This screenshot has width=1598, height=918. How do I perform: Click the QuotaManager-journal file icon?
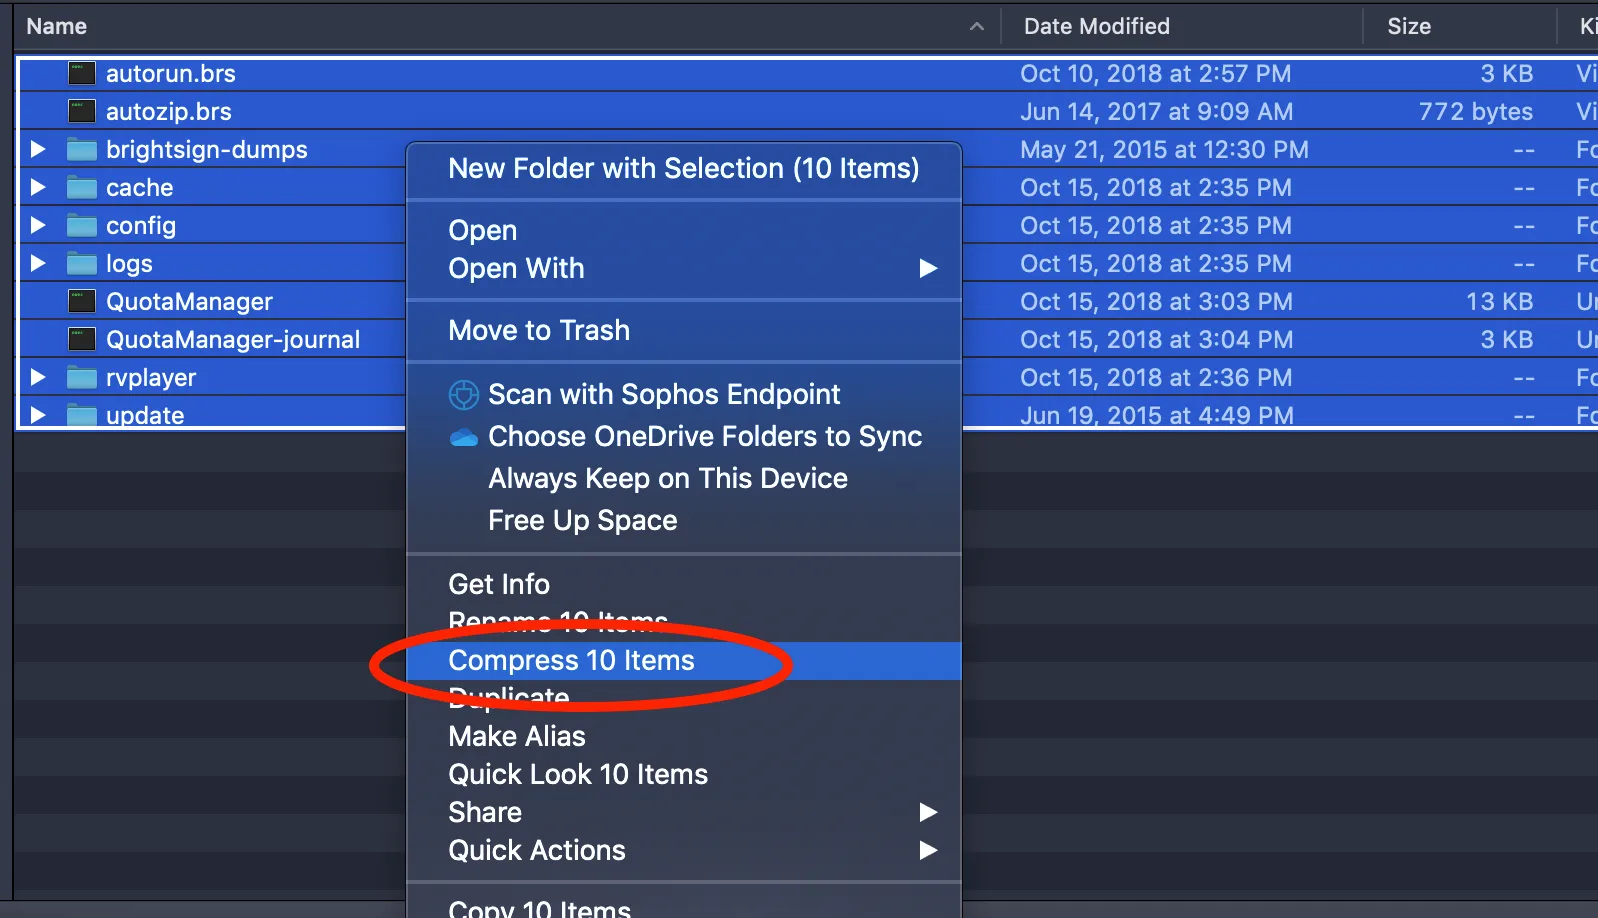tap(81, 339)
